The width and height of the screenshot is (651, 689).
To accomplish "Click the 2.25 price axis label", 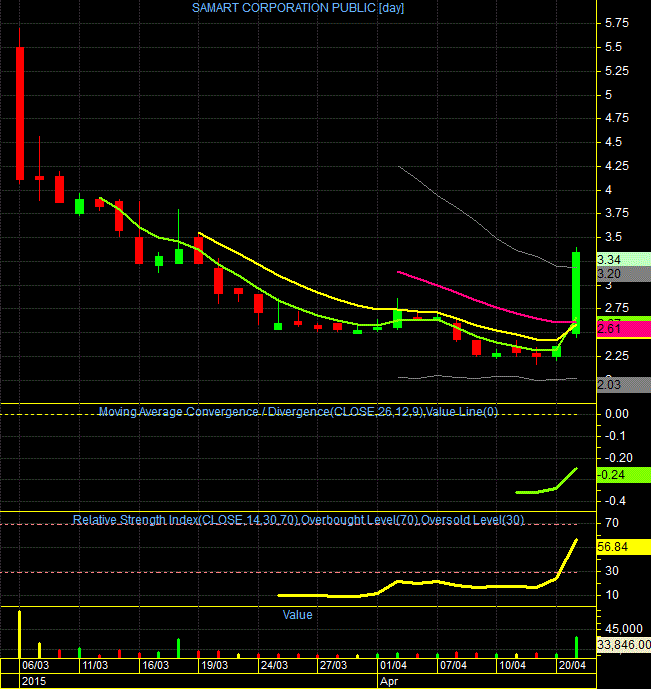I will 617,356.
